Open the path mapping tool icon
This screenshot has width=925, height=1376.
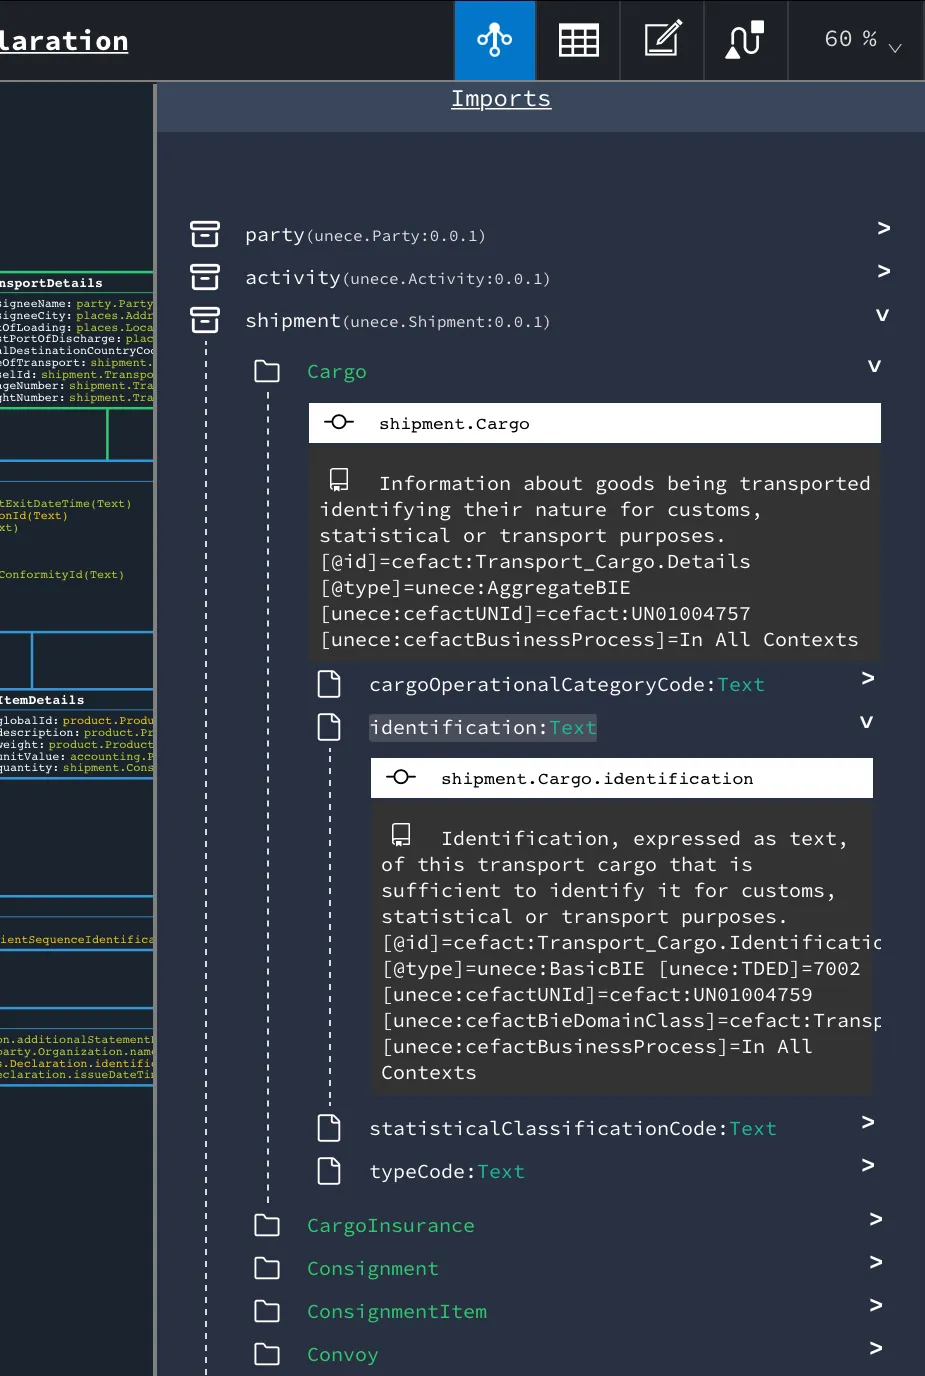coord(745,40)
